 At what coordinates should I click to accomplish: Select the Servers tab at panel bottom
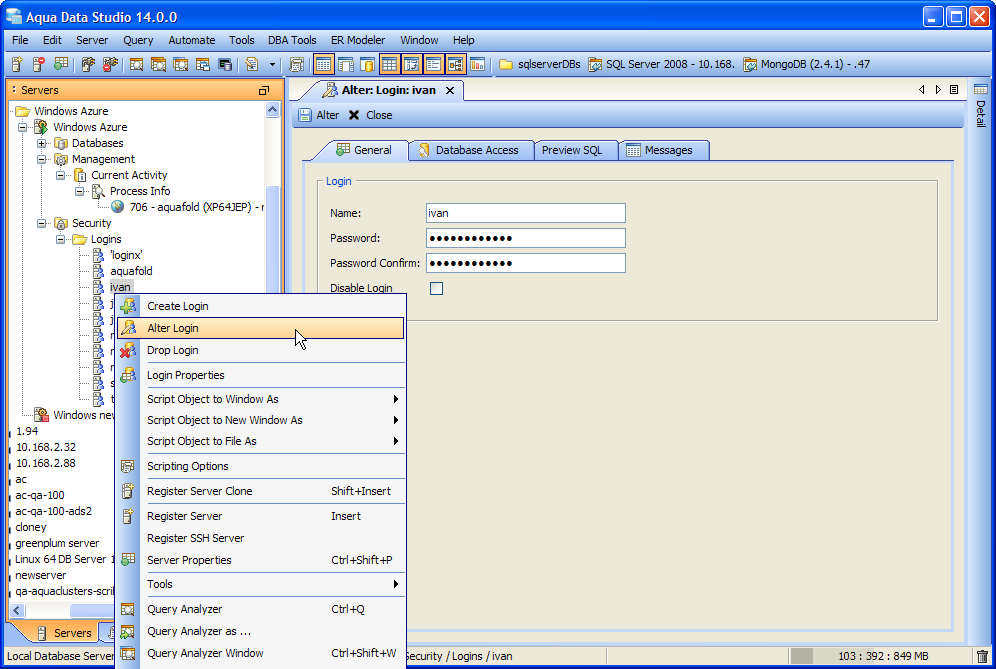(x=64, y=633)
